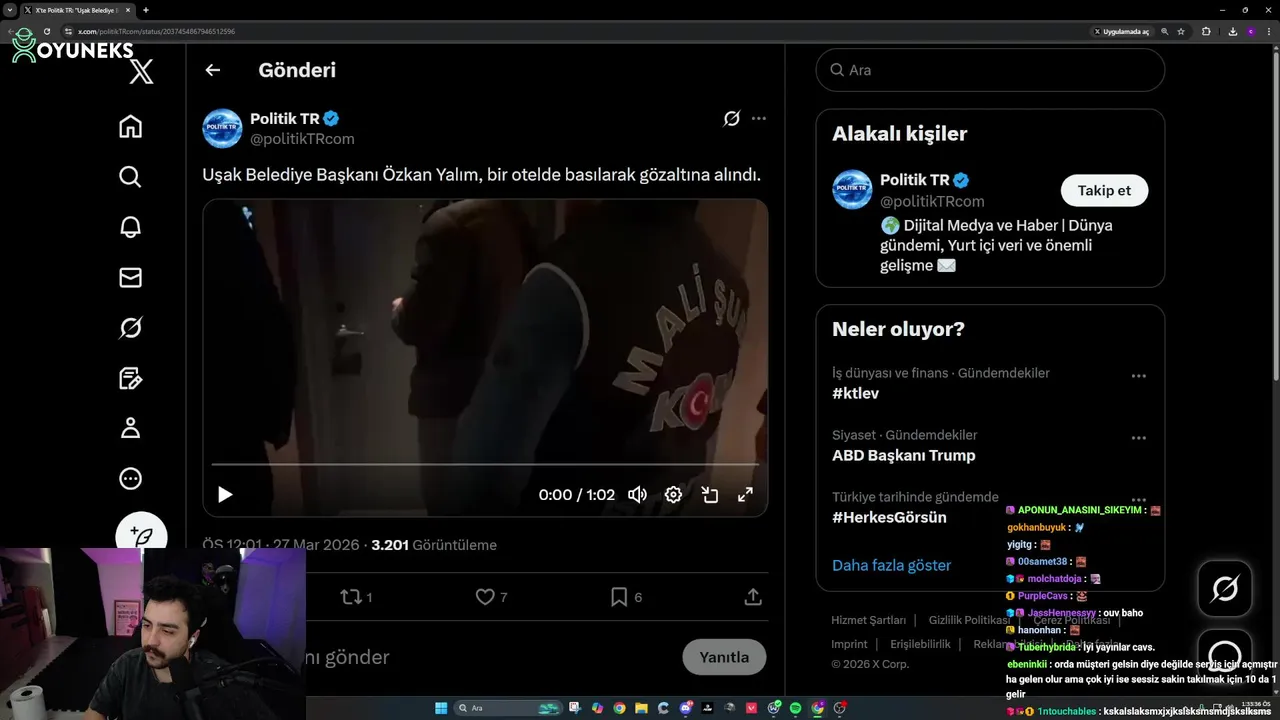This screenshot has width=1280, height=720.
Task: Open More options circle icon in sidebar
Action: [130, 479]
